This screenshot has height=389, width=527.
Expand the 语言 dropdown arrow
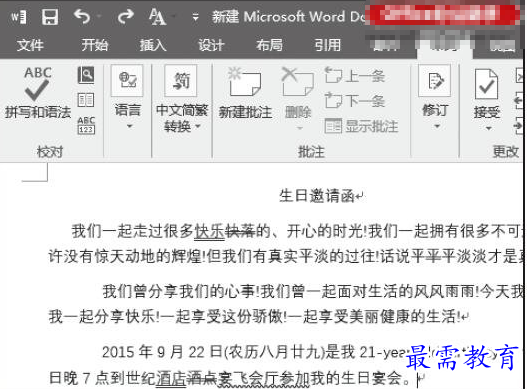tap(130, 126)
